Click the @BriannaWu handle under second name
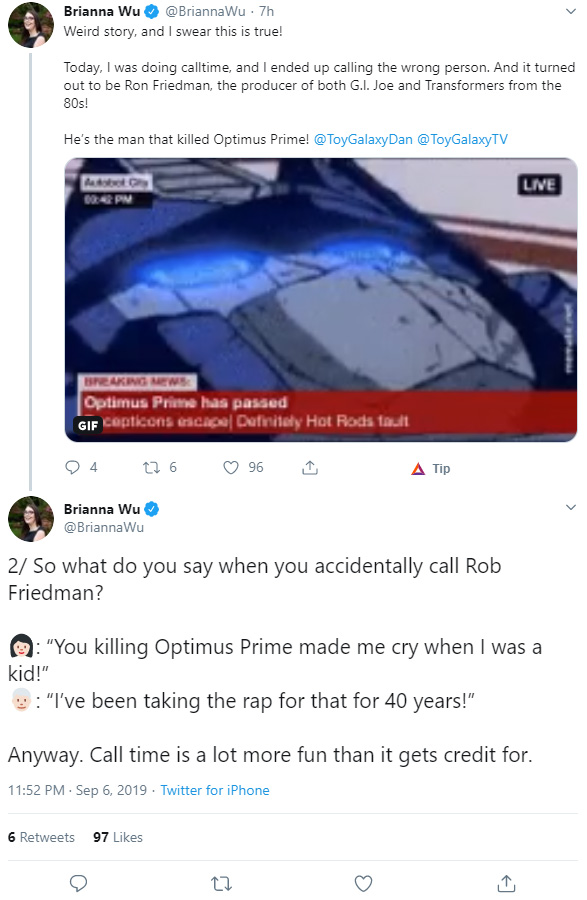Screen dimensions: 587x900 [104, 527]
